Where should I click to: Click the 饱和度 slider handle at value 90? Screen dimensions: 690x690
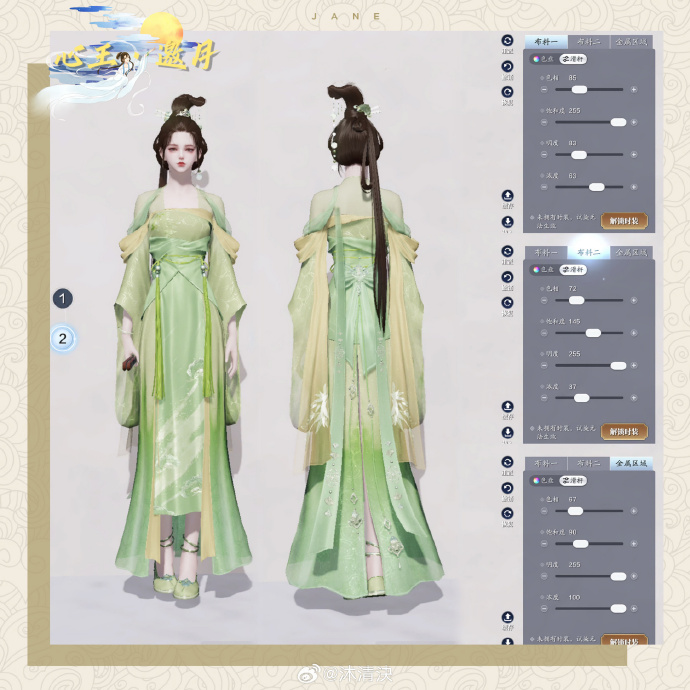point(580,544)
